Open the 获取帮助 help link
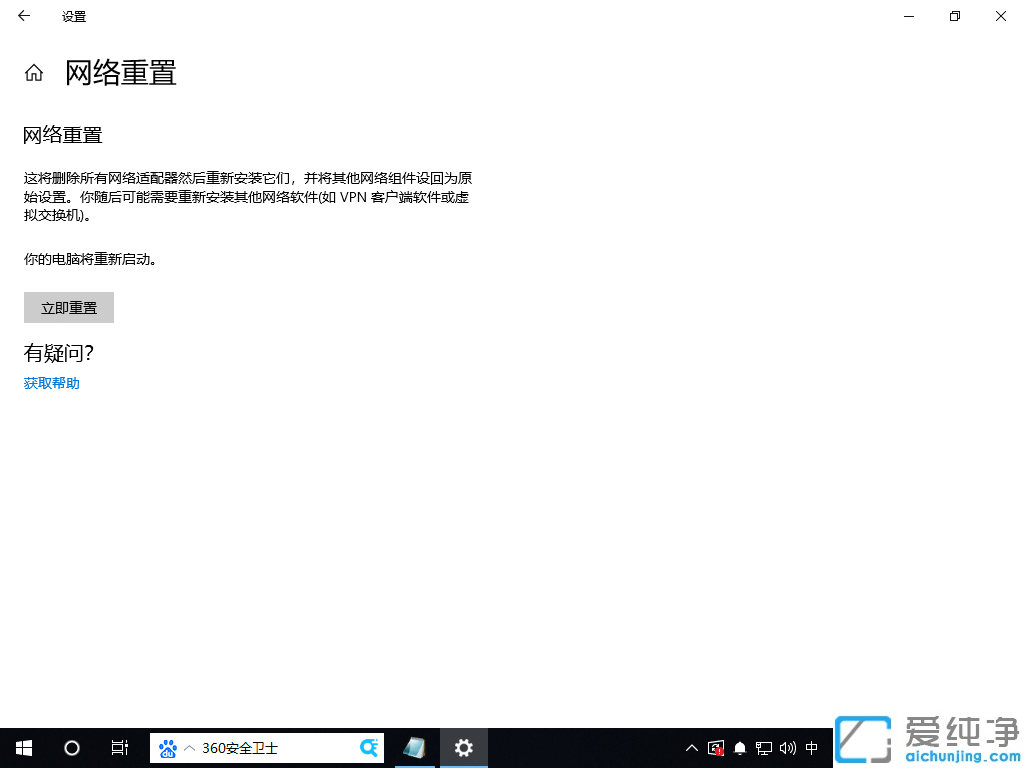Screen dimensions: 1024x768 [x=50, y=383]
